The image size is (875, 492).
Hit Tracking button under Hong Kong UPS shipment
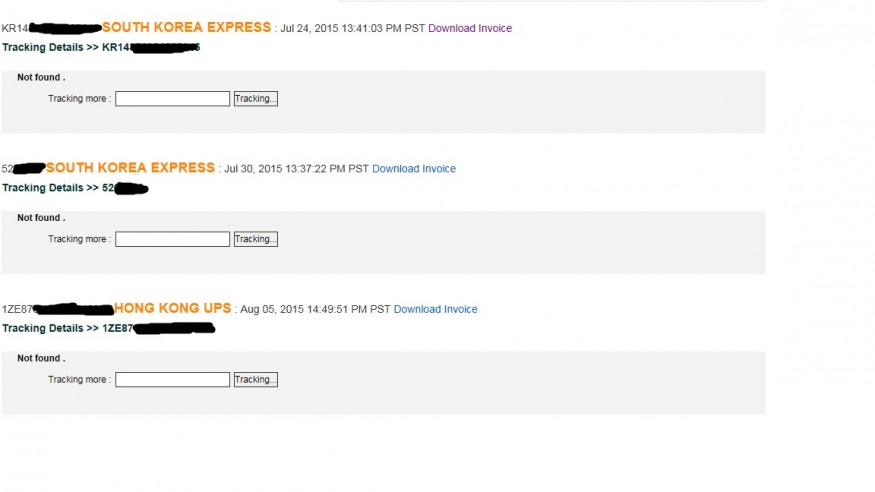point(255,380)
